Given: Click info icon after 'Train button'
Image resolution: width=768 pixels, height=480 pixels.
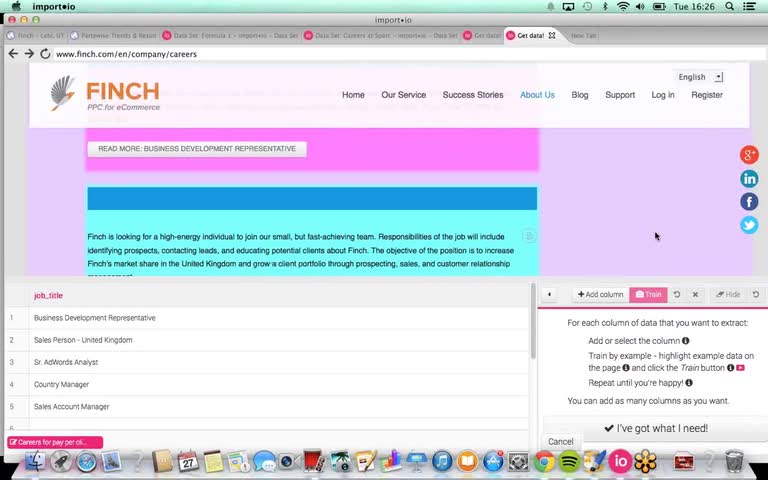Looking at the screenshot, I should click(730, 367).
